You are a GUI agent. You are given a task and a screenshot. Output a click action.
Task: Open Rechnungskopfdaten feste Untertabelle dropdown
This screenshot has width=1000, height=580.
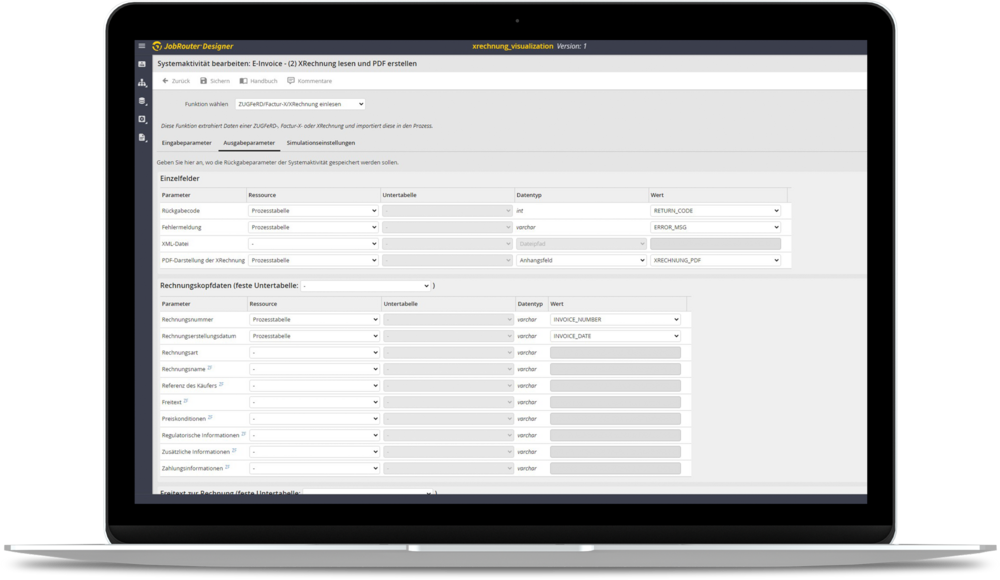click(366, 286)
